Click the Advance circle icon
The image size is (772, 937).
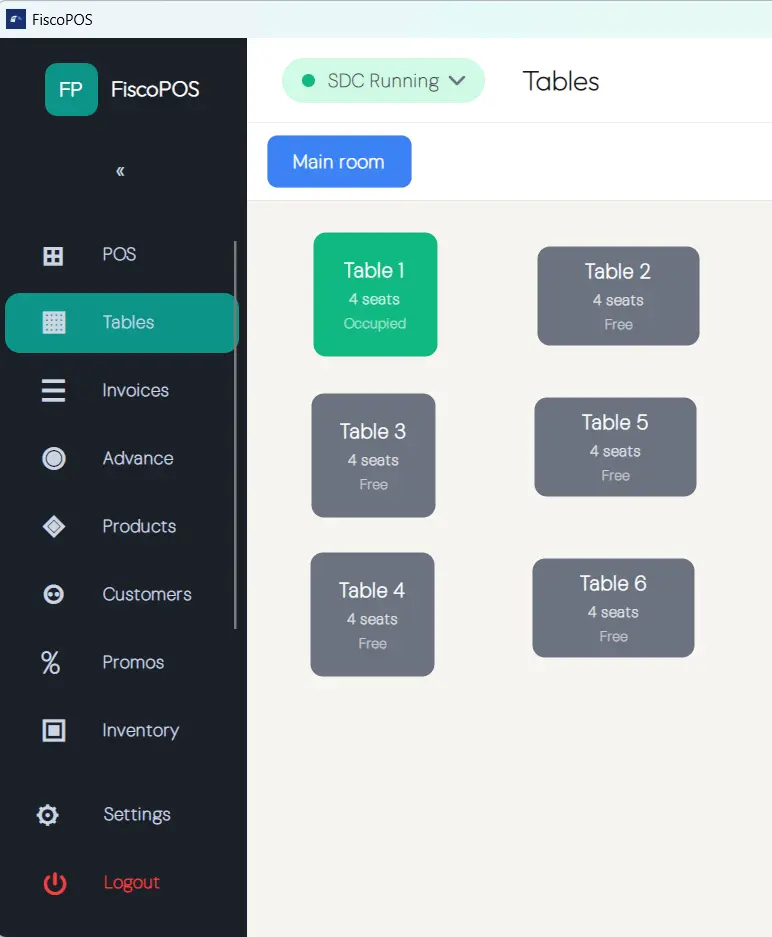click(54, 458)
